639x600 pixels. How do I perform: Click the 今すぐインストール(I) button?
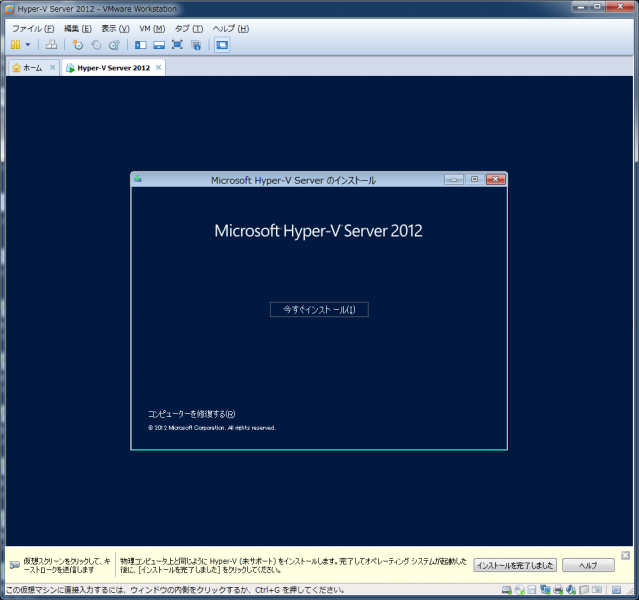pyautogui.click(x=319, y=309)
